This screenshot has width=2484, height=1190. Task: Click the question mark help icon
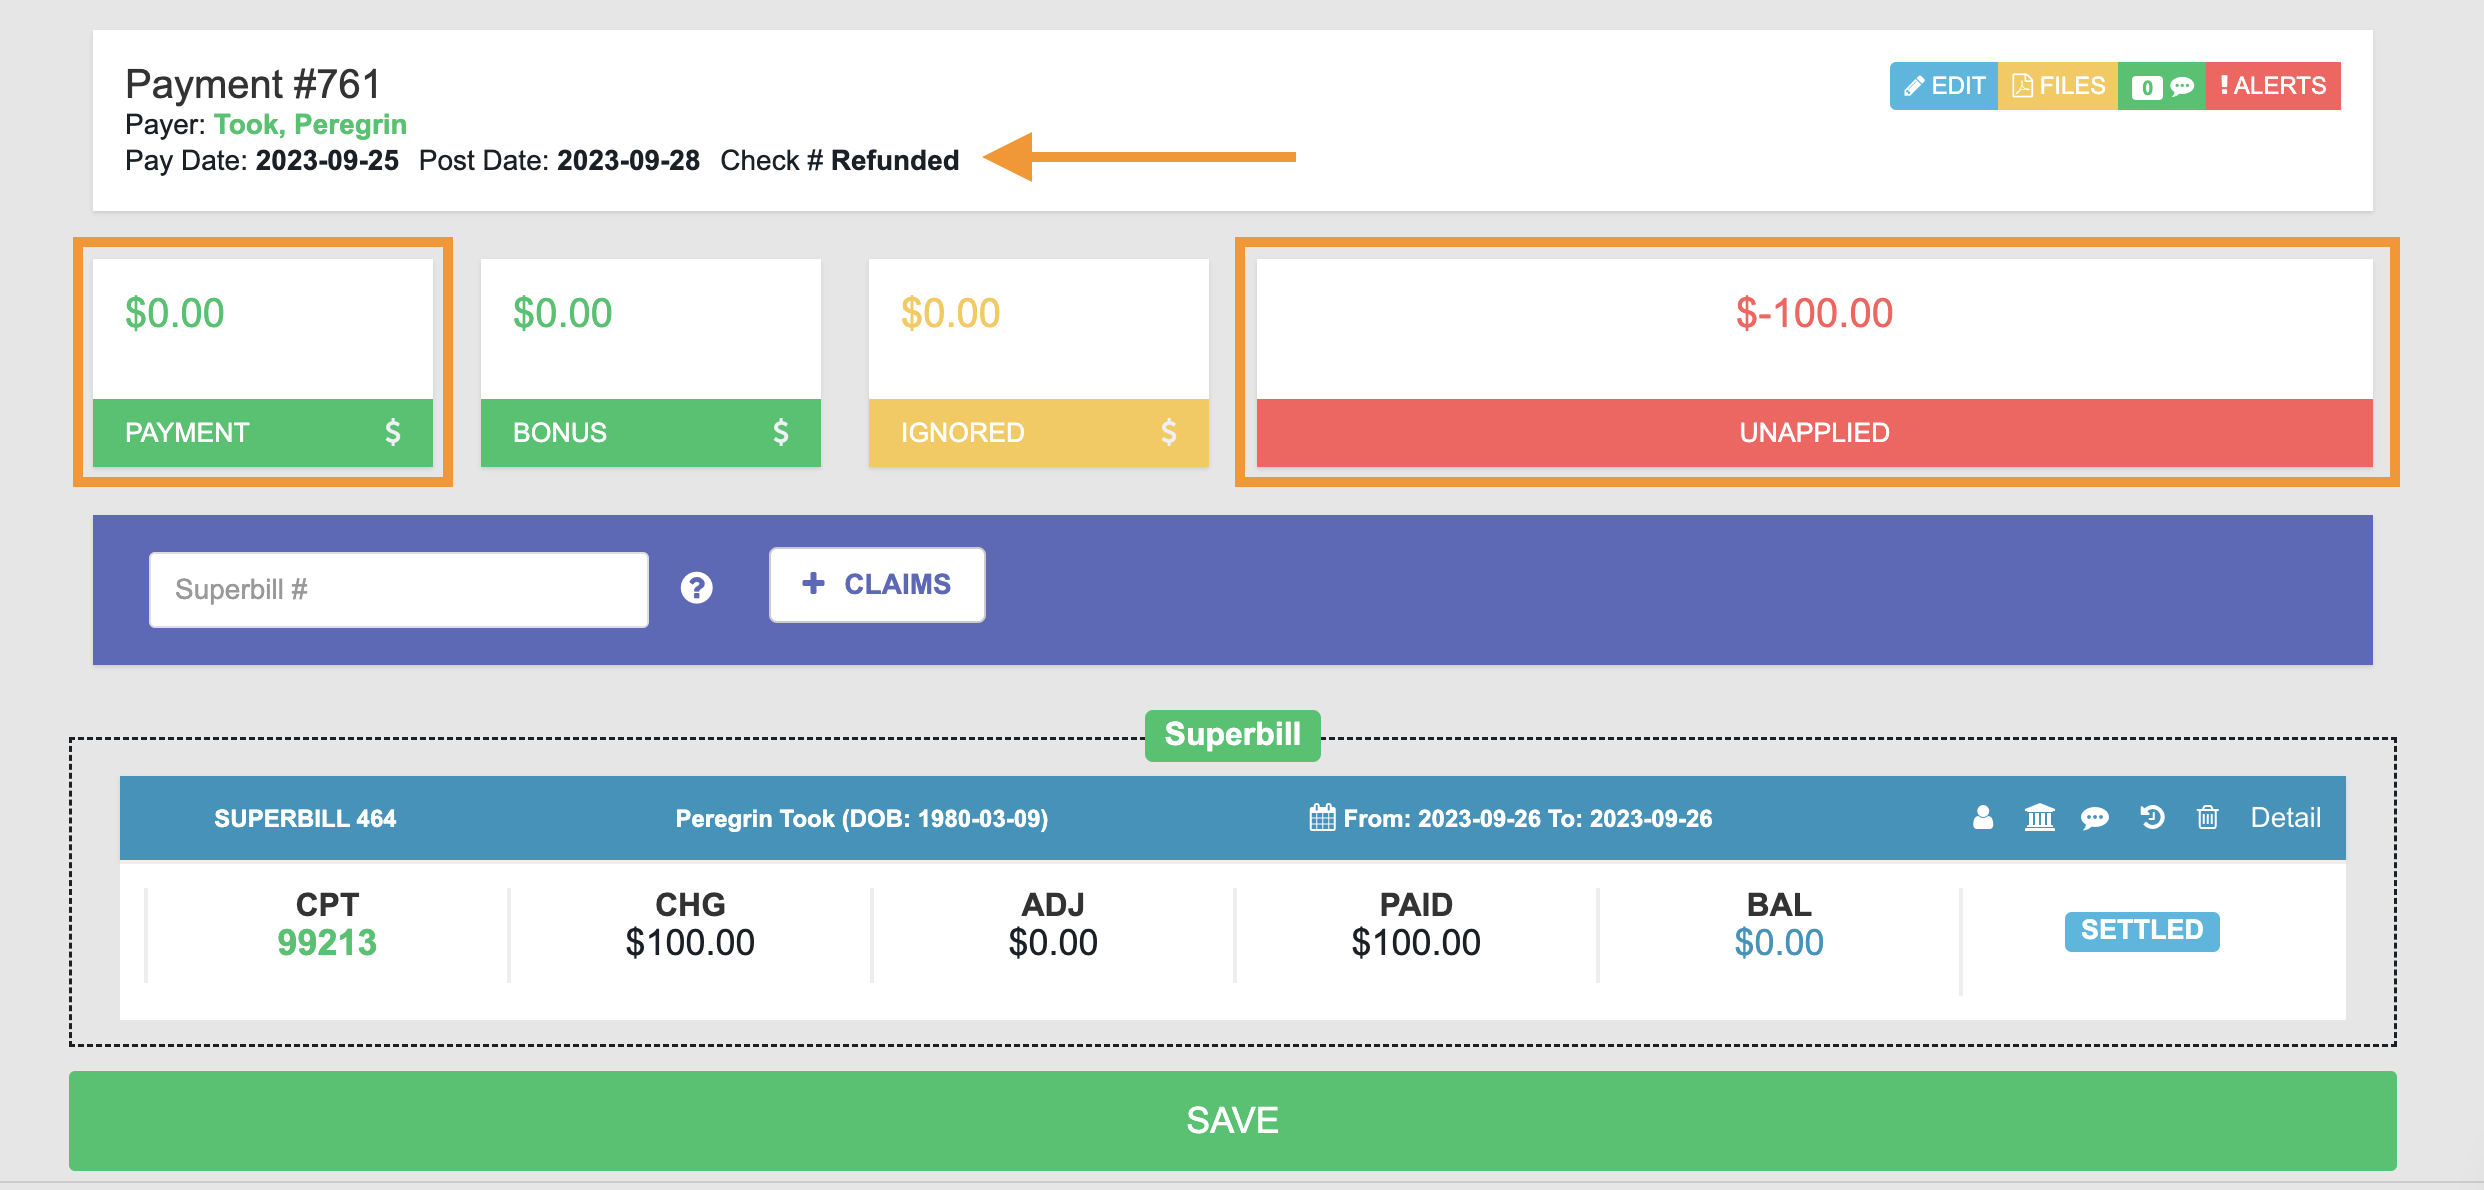tap(697, 588)
